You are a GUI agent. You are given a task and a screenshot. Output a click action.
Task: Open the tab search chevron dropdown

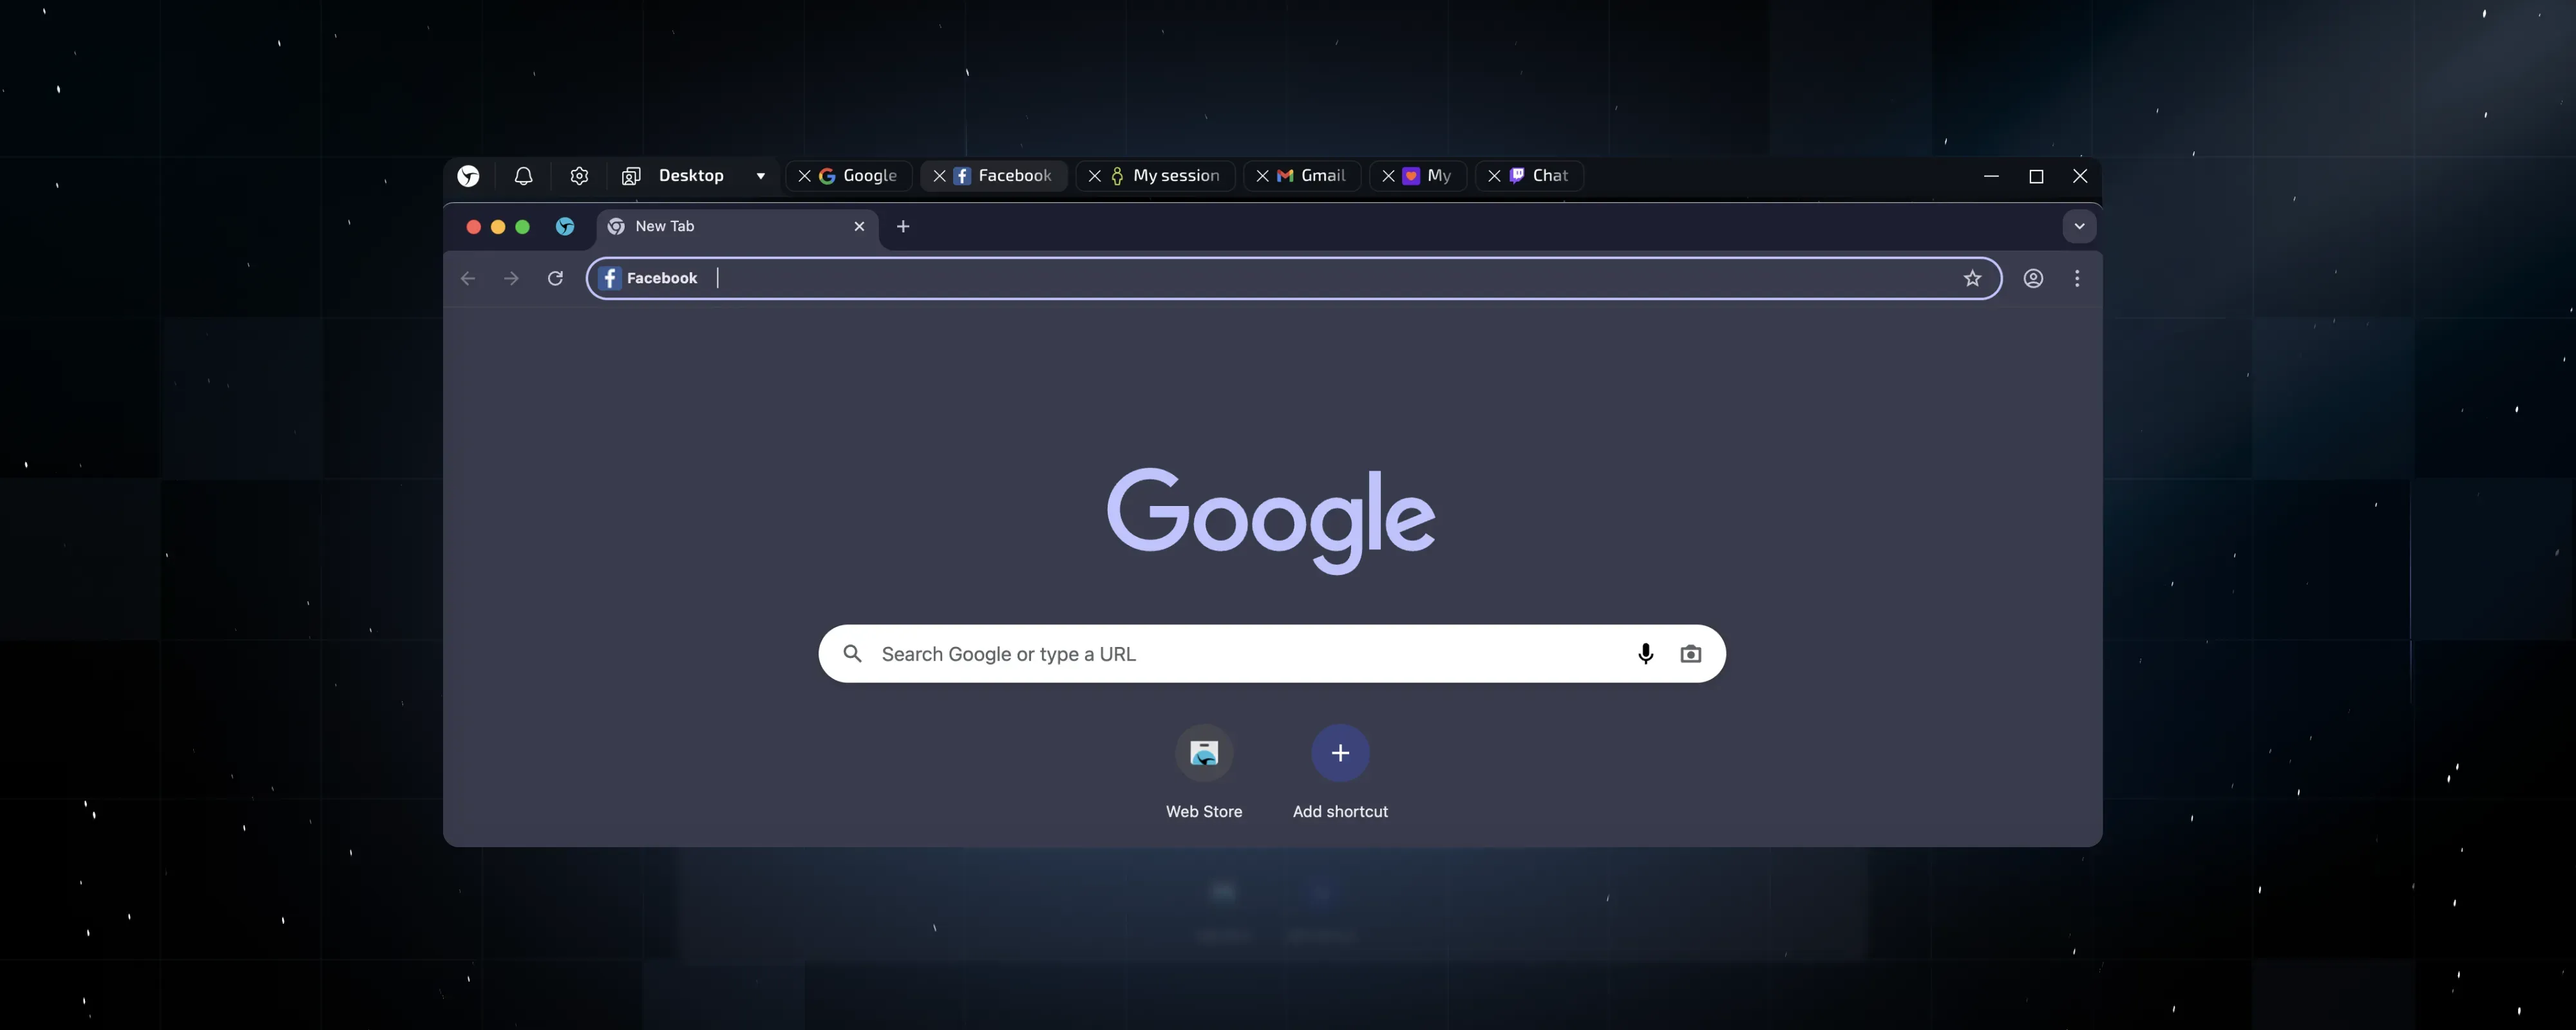click(2079, 226)
